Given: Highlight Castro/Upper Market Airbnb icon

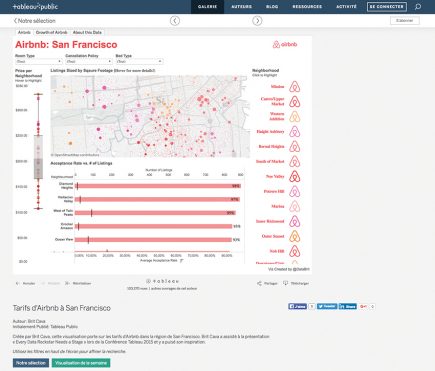Looking at the screenshot, I should click(295, 102).
